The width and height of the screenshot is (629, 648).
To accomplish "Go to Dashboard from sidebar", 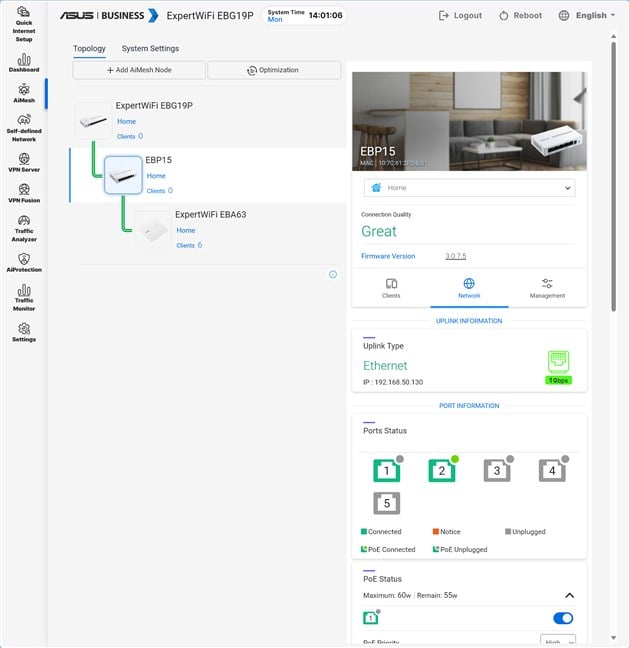I will [24, 63].
